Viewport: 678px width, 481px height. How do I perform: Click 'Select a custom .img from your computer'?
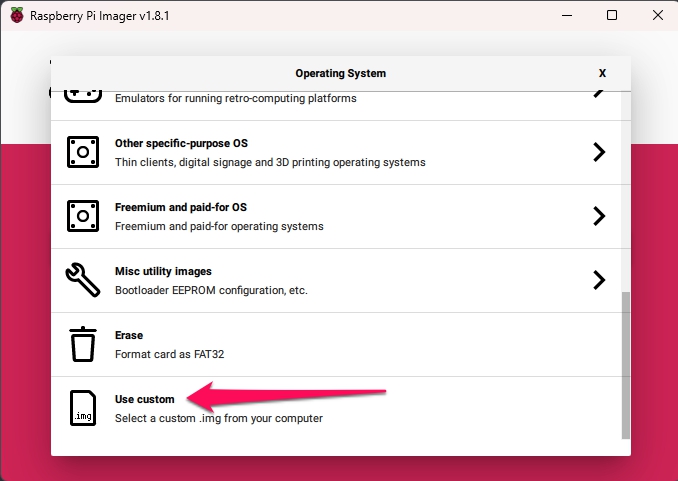[x=219, y=418]
